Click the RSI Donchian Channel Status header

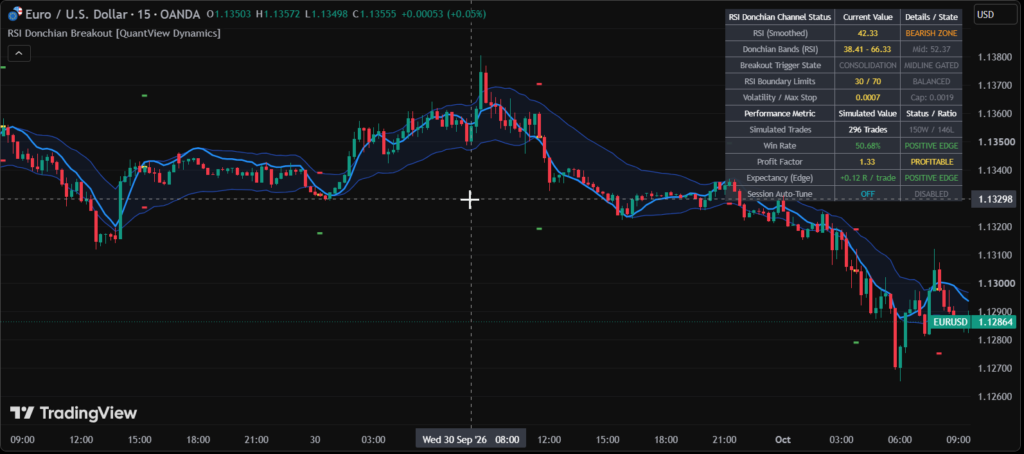pos(780,17)
